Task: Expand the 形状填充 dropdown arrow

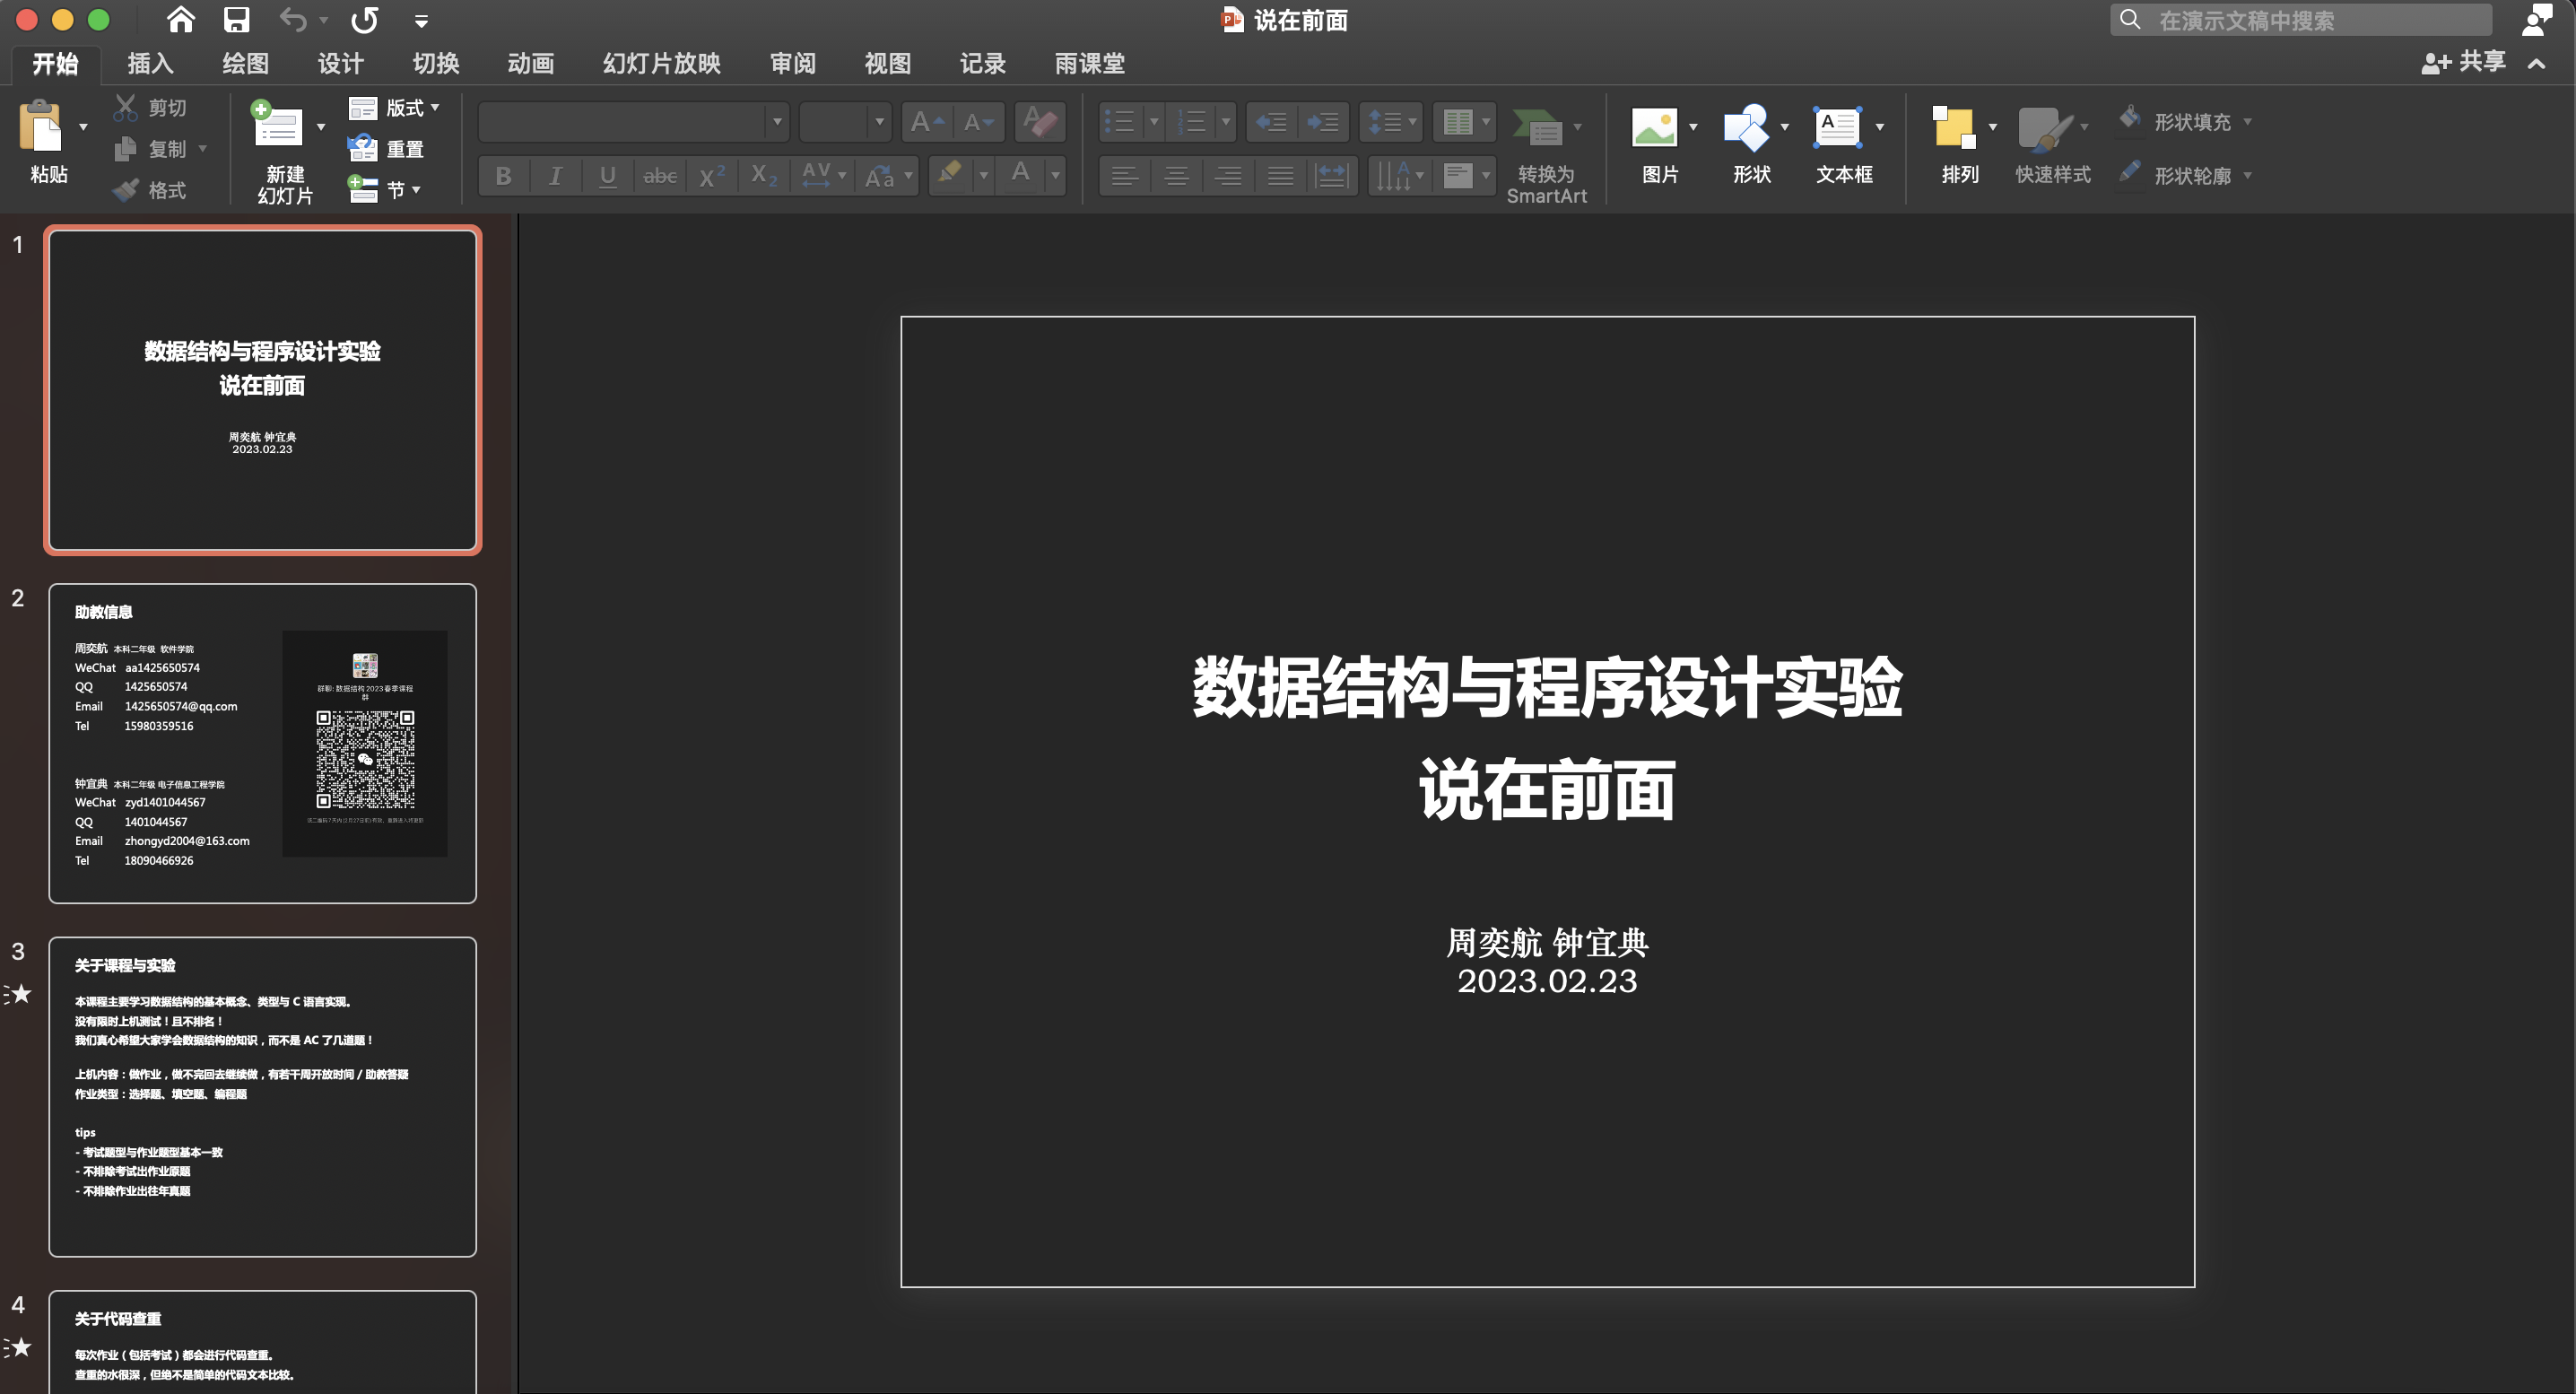Action: [x=2248, y=122]
